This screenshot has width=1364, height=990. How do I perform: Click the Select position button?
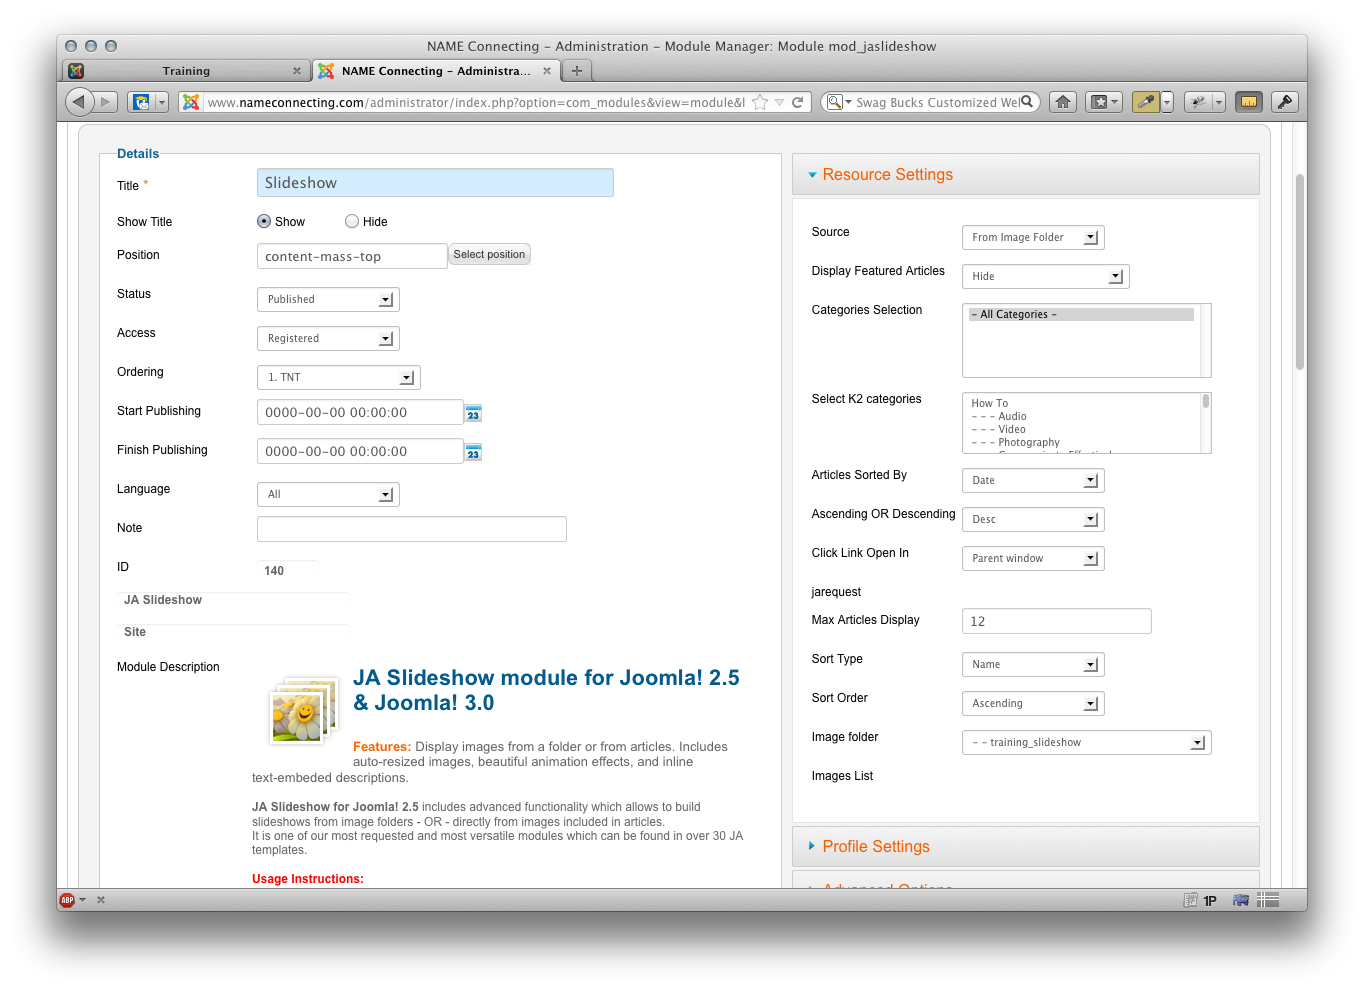[489, 254]
